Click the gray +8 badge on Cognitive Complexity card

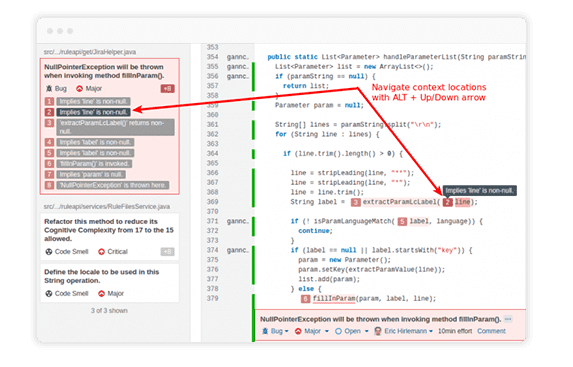pyautogui.click(x=167, y=251)
